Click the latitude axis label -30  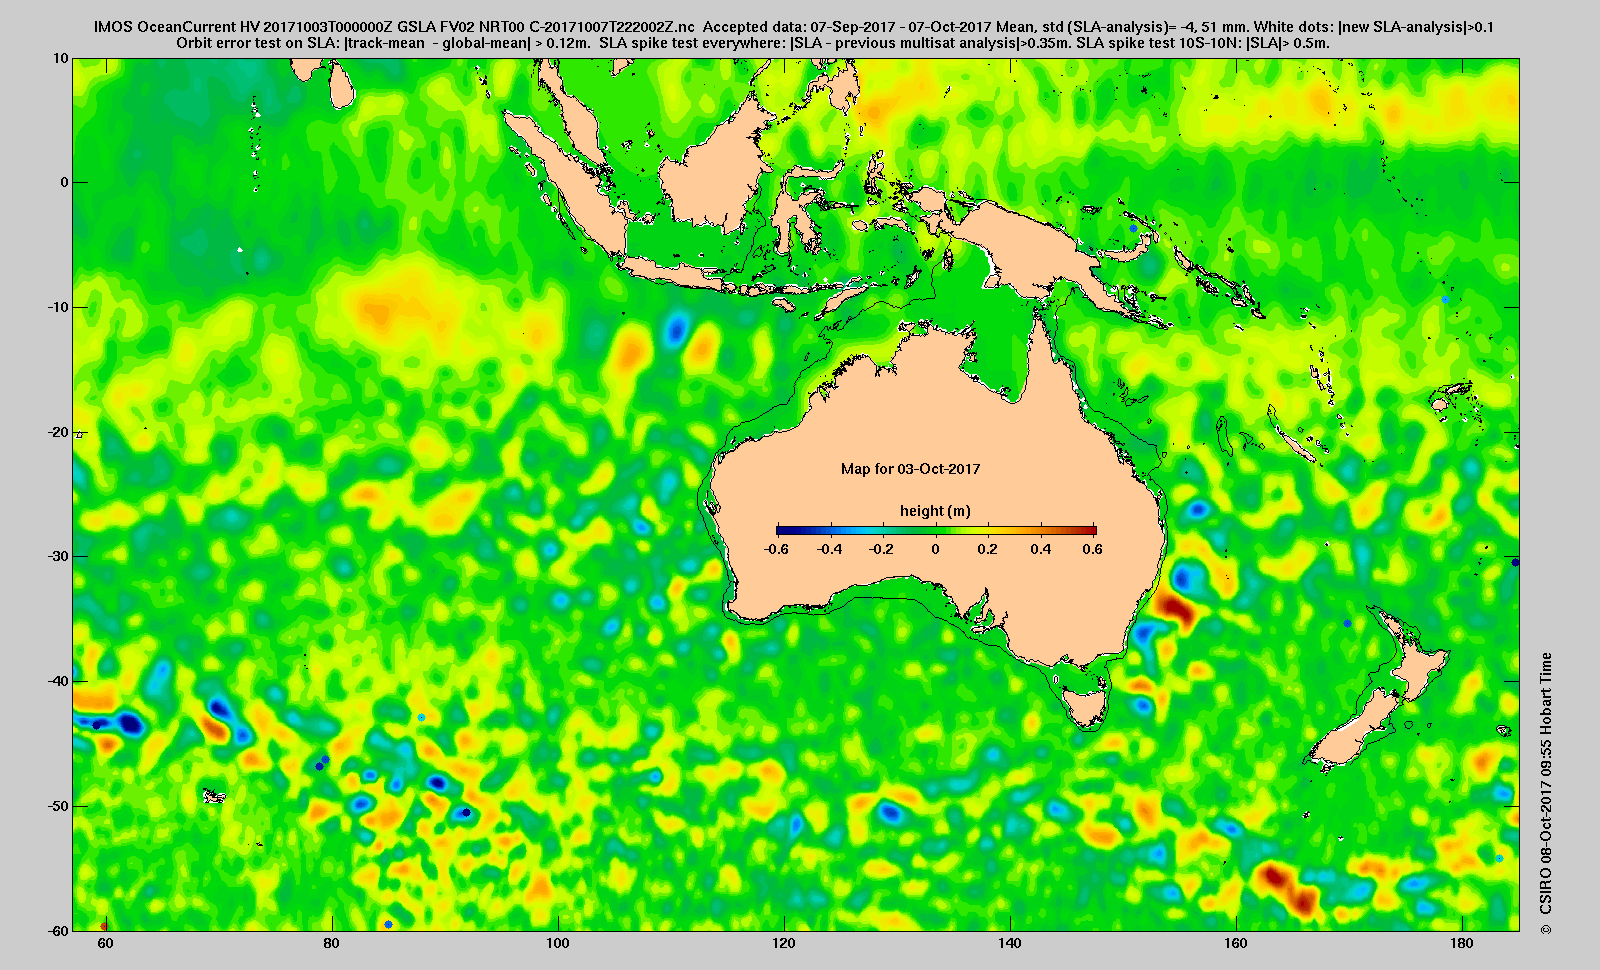click(x=58, y=556)
